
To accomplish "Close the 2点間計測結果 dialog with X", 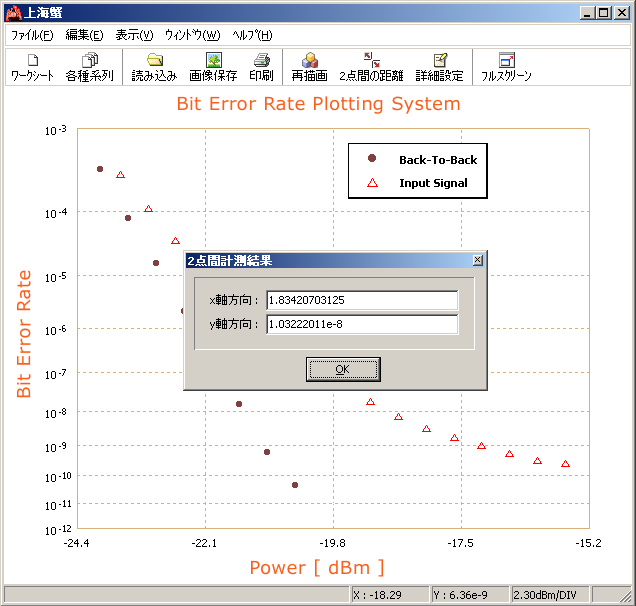I will [477, 261].
